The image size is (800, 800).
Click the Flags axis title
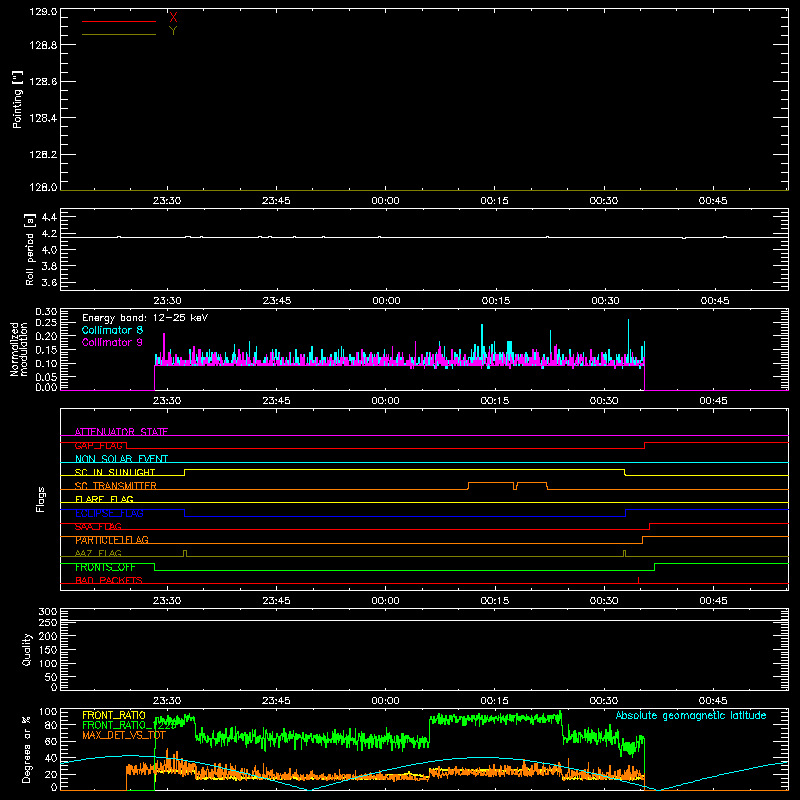pyautogui.click(x=41, y=499)
